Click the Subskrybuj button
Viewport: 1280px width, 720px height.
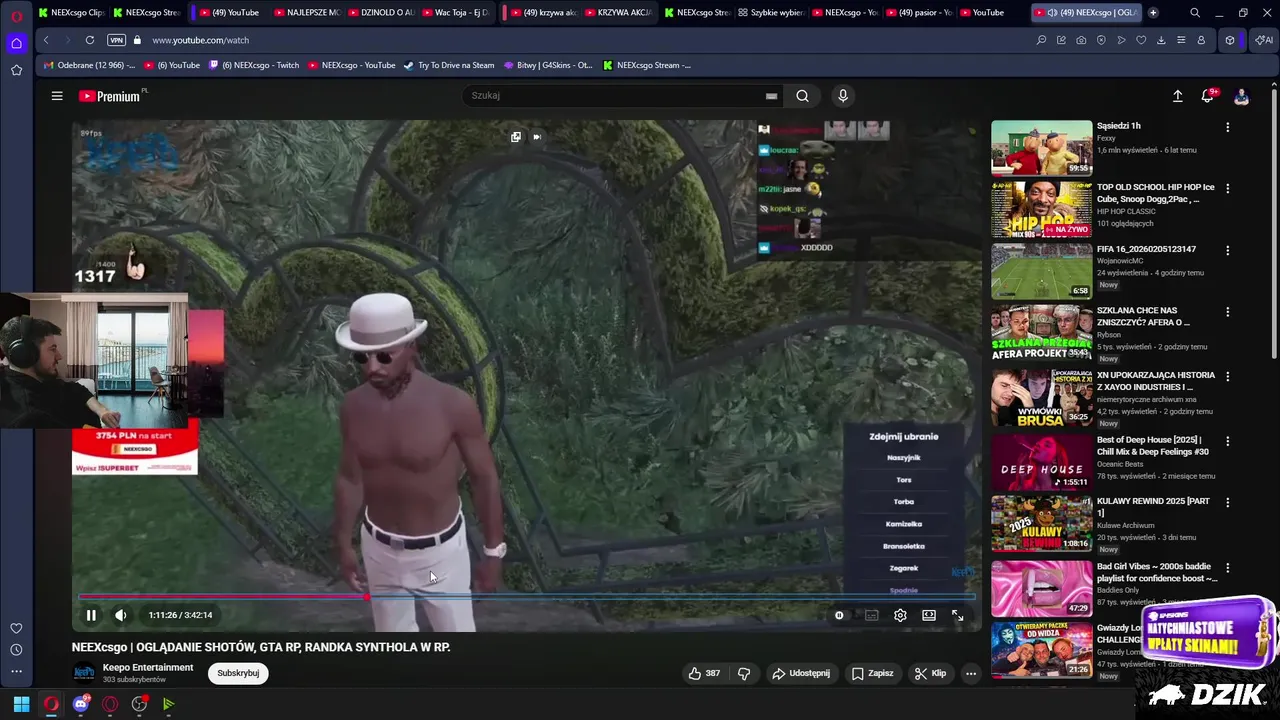tap(238, 673)
